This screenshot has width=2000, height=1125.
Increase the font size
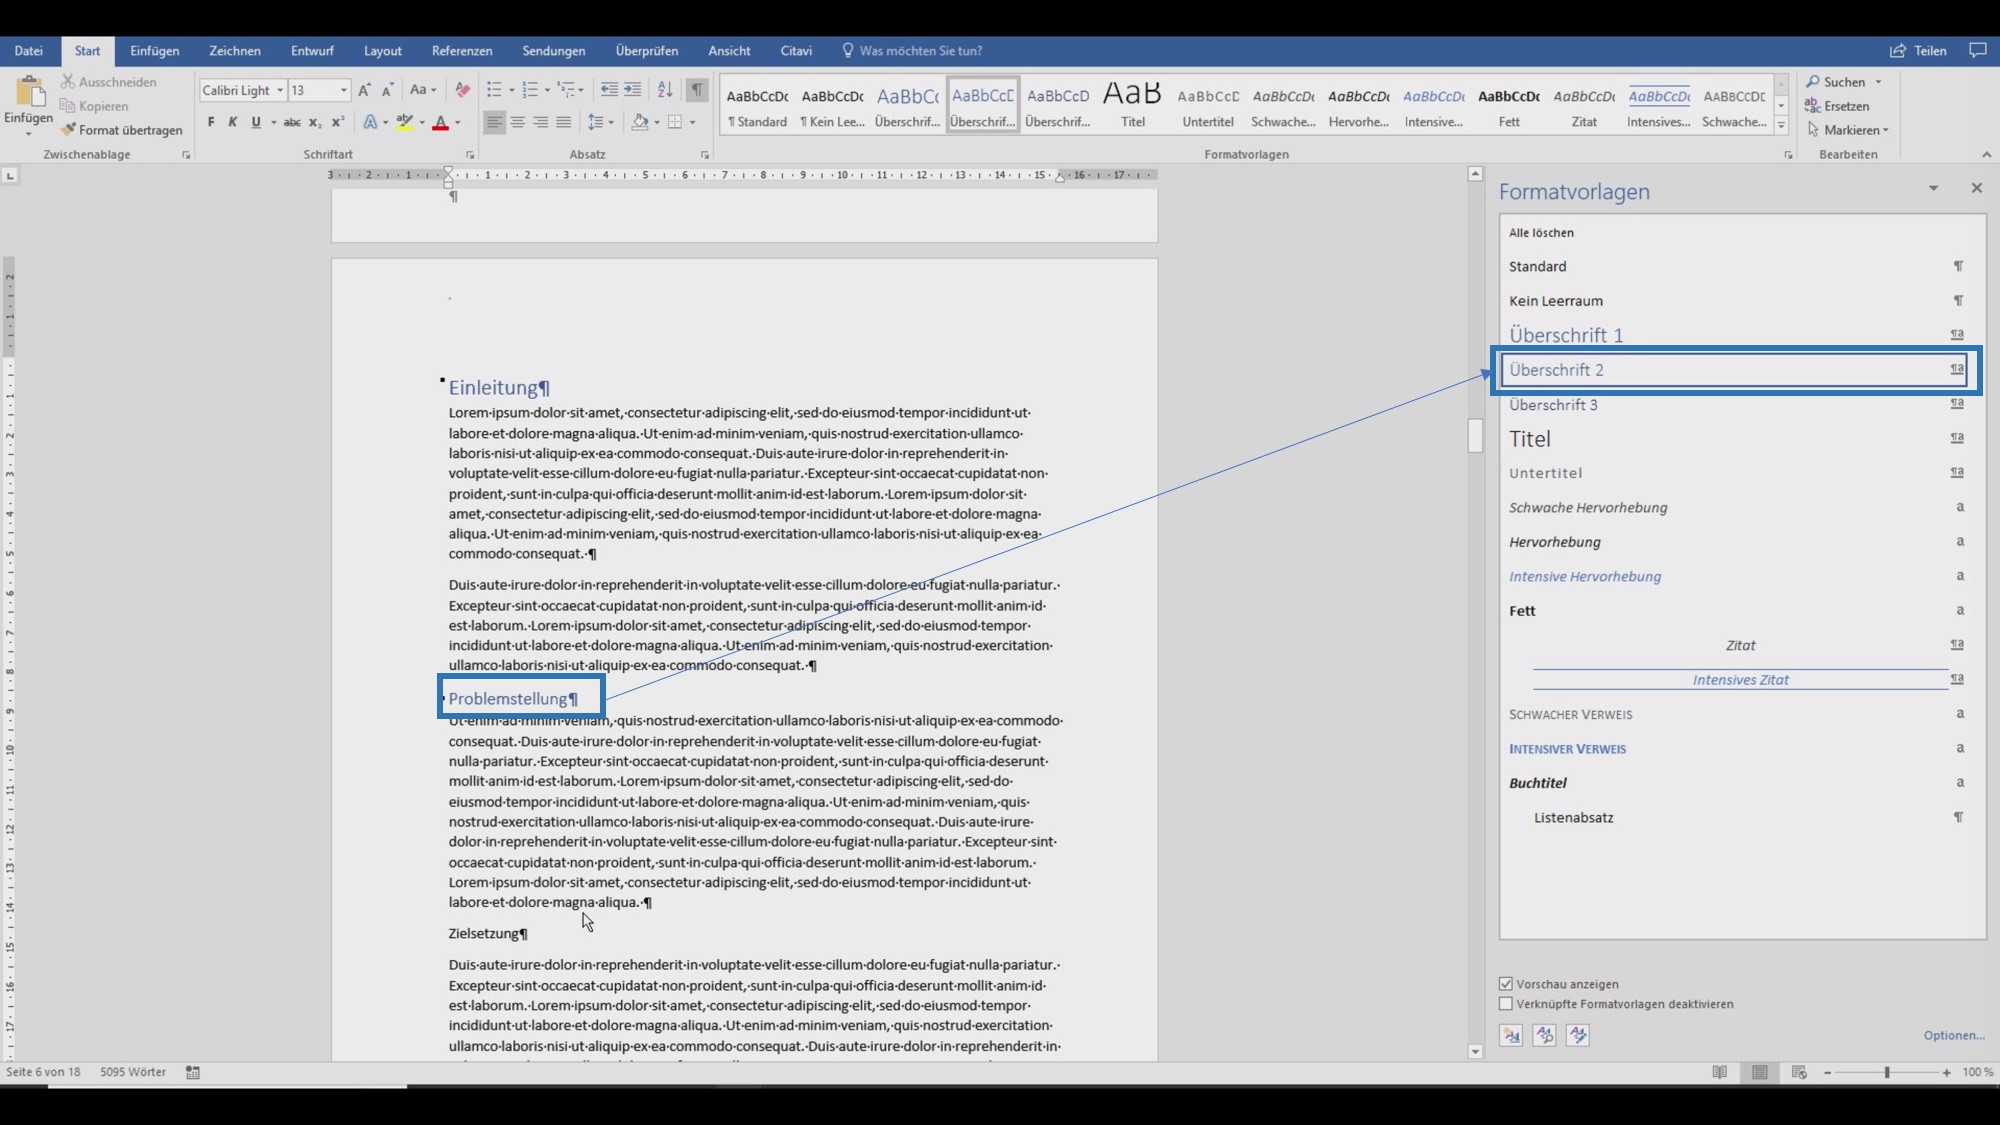pyautogui.click(x=365, y=90)
